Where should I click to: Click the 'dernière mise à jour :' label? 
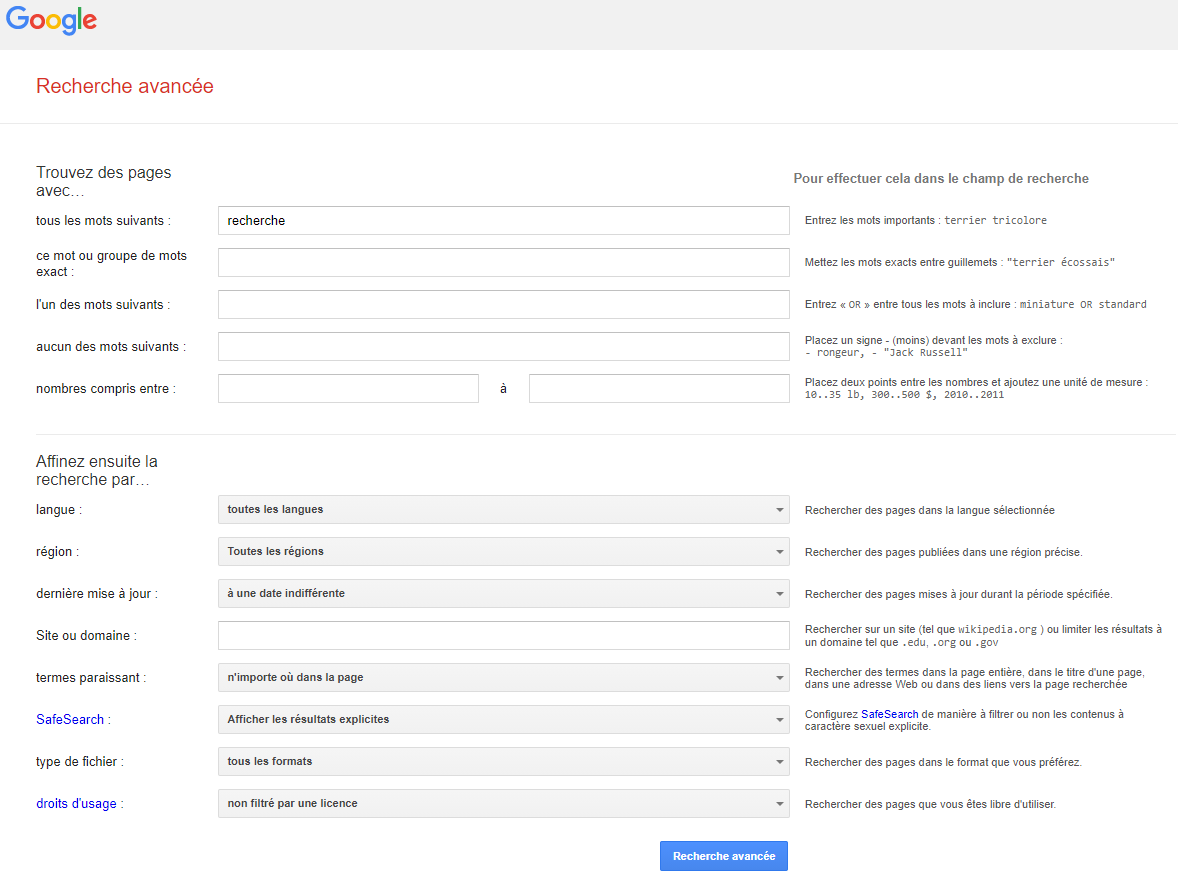click(x=97, y=594)
